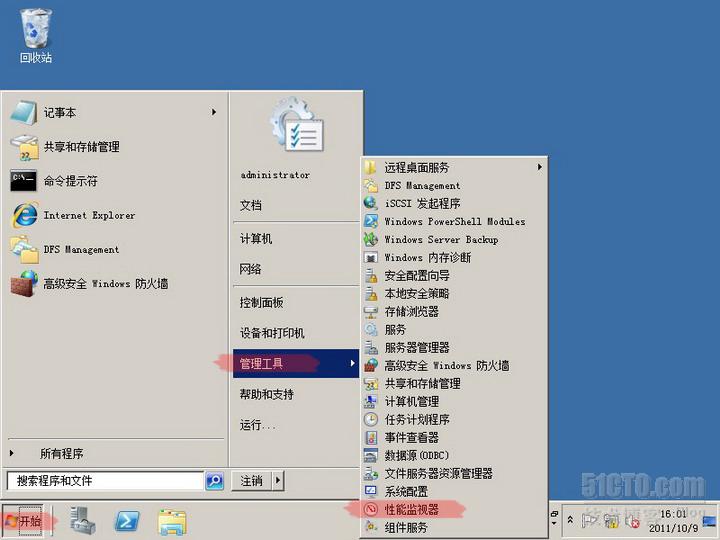
Task: Click the 系统配置 icon
Action: (x=371, y=491)
